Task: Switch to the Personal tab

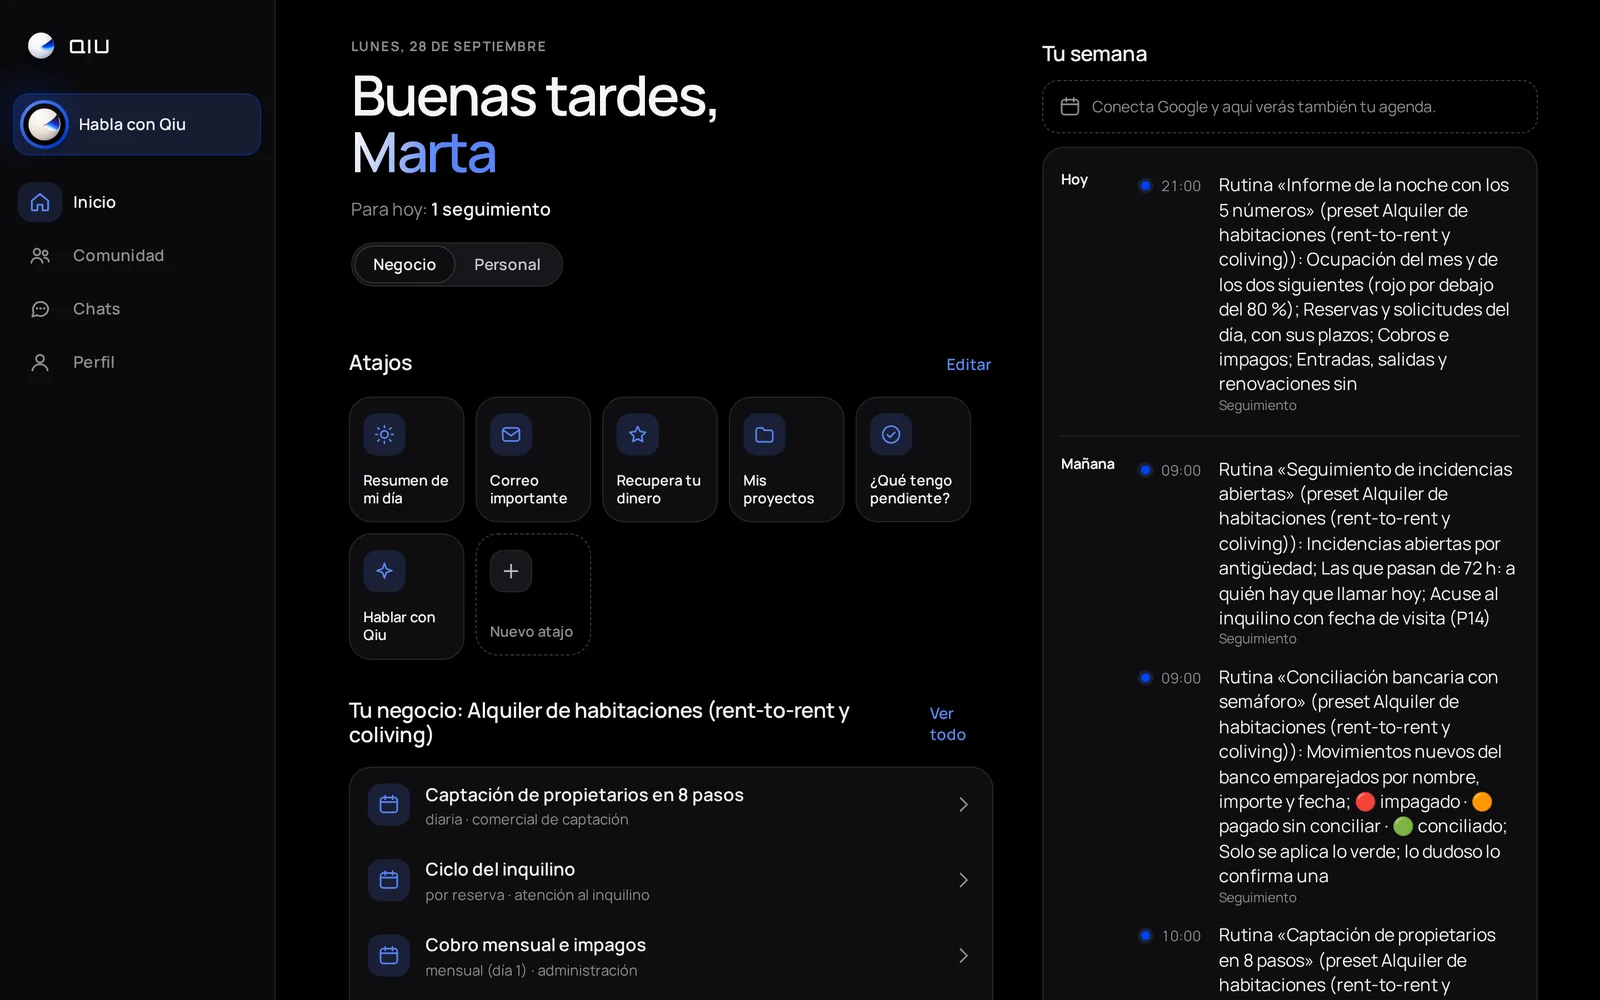Action: click(507, 265)
